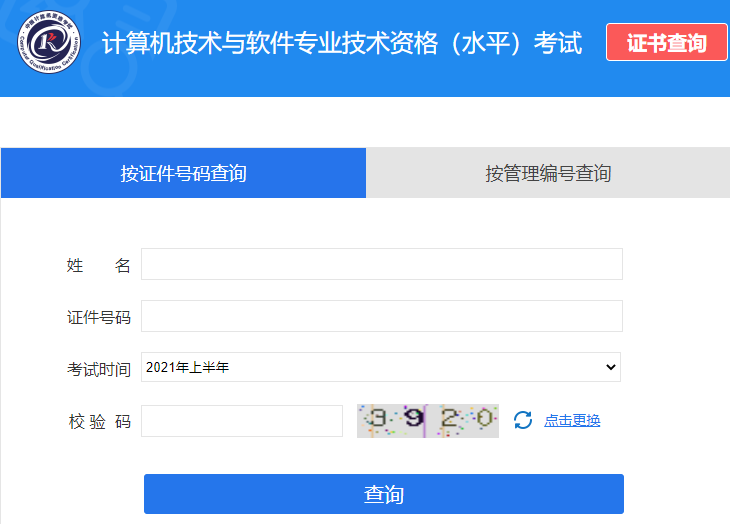Image resolution: width=730 pixels, height=524 pixels.
Task: Expand the 考试时间 exam time dropdown
Action: 381,367
